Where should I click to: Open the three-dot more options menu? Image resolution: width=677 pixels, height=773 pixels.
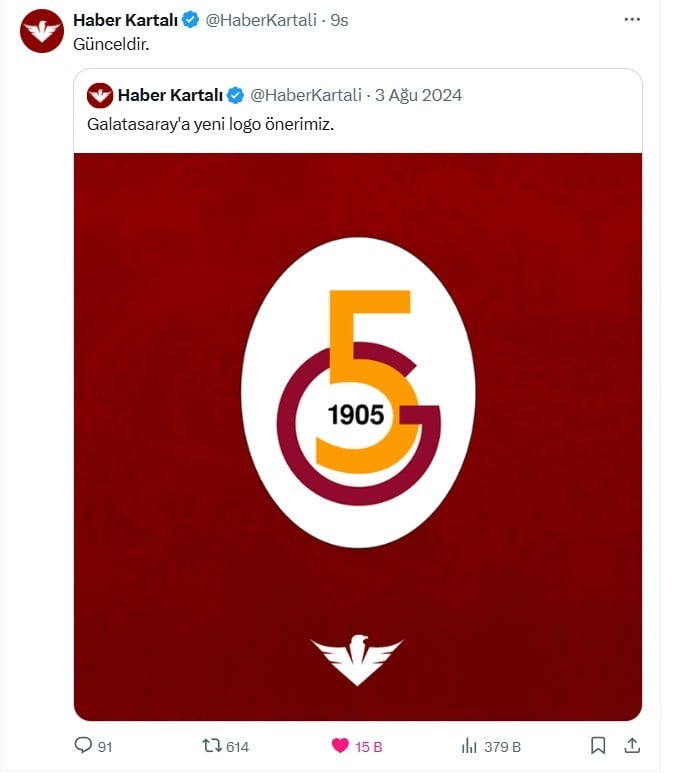[631, 19]
